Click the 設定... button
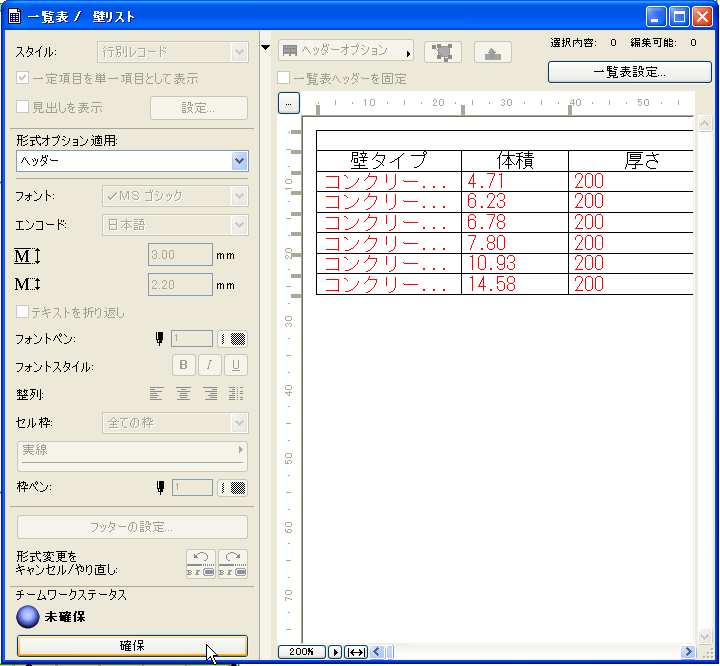The image size is (720, 666). click(199, 108)
